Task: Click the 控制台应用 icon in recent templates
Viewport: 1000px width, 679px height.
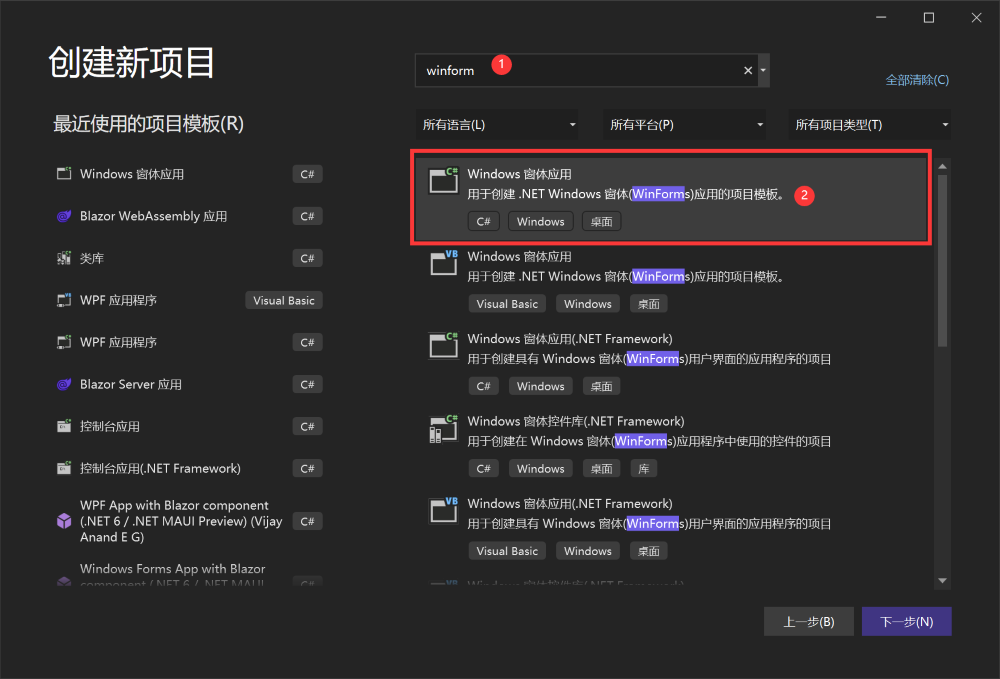Action: [x=64, y=427]
